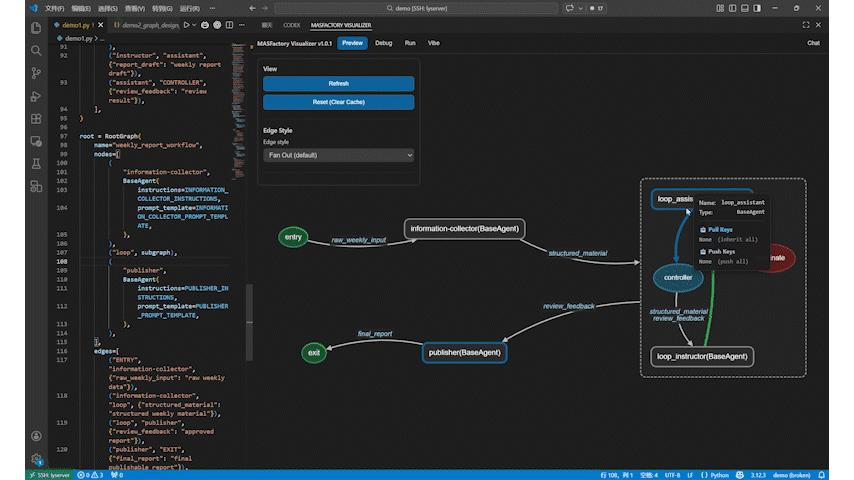The width and height of the screenshot is (854, 480).
Task: Go forward with the navigation right arrow
Action: point(265,8)
